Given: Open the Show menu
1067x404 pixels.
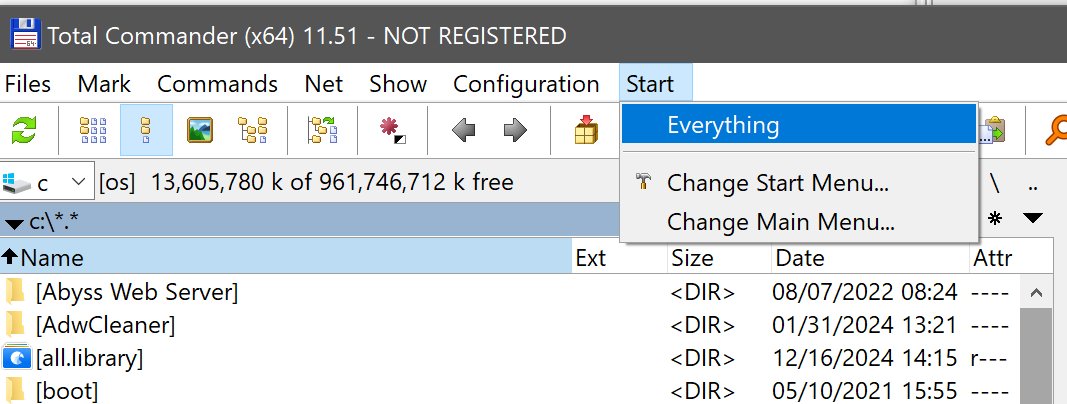Looking at the screenshot, I should [398, 84].
